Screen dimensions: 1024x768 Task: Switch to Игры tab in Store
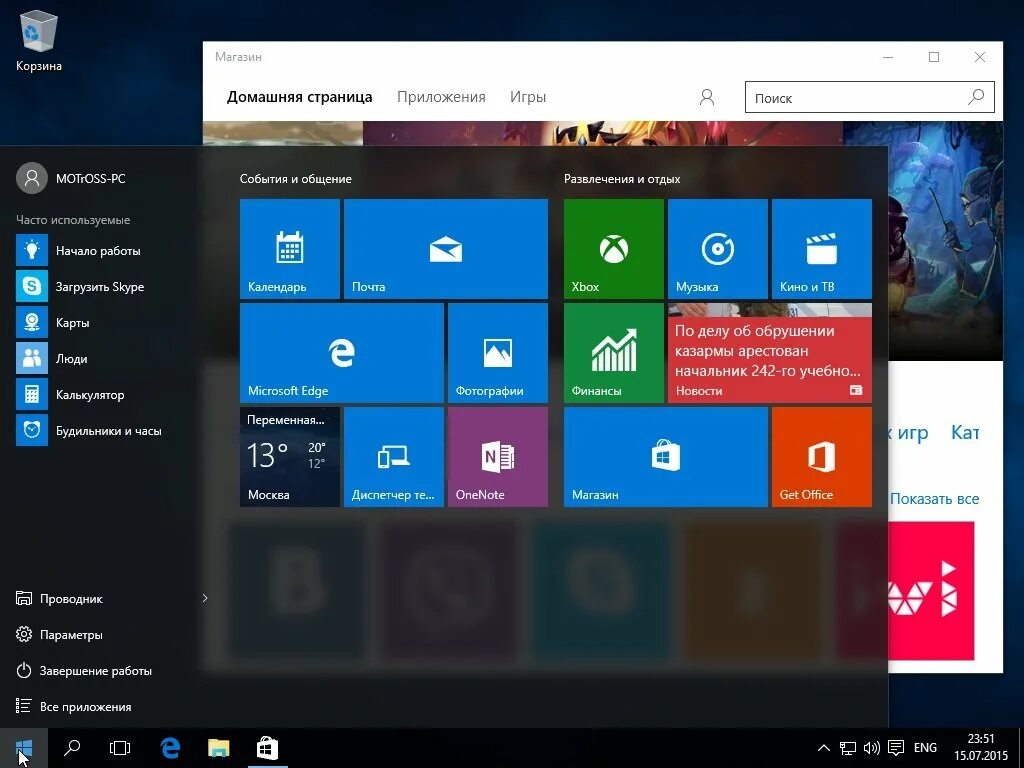[528, 97]
